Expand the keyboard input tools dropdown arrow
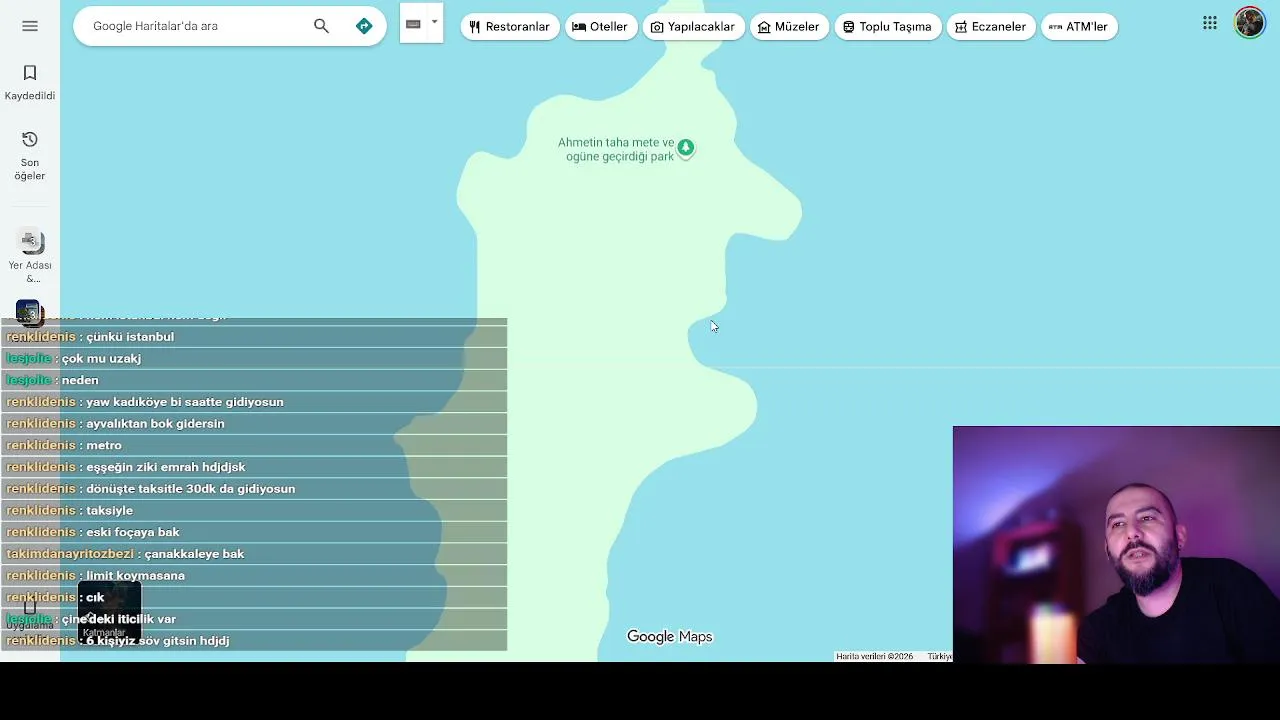Viewport: 1280px width, 720px height. [434, 22]
